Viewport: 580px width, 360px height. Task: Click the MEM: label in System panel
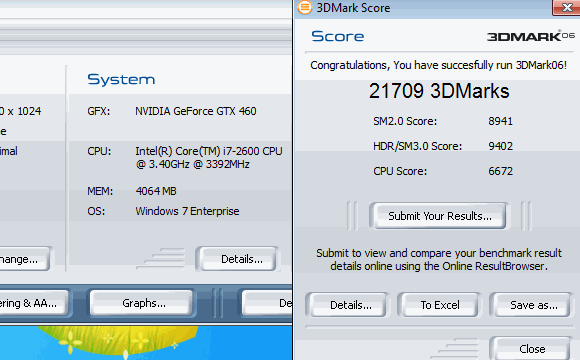tap(100, 191)
